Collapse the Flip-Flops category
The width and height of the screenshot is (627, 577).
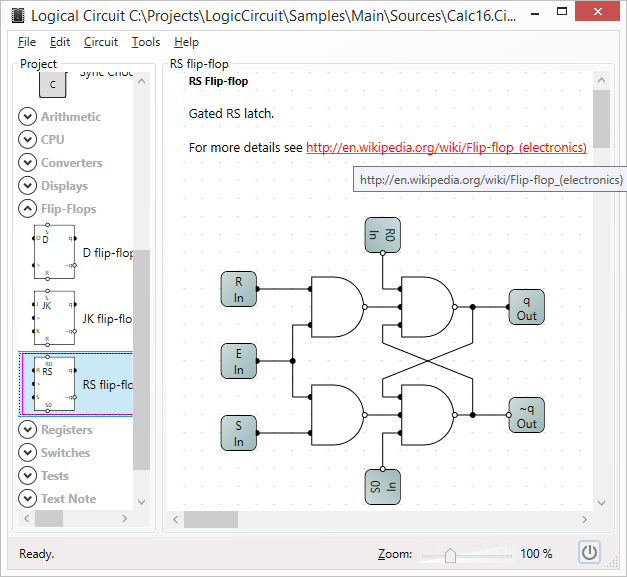[28, 208]
